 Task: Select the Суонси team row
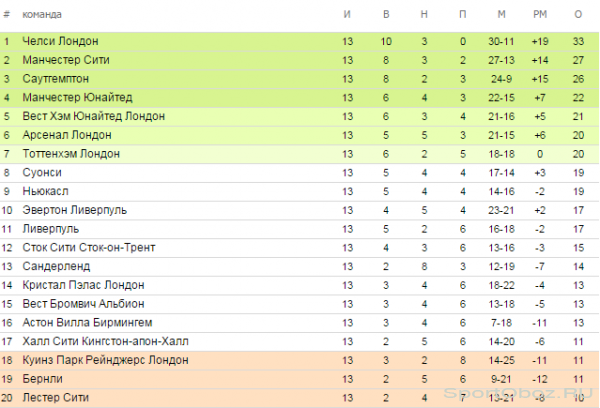[300, 173]
